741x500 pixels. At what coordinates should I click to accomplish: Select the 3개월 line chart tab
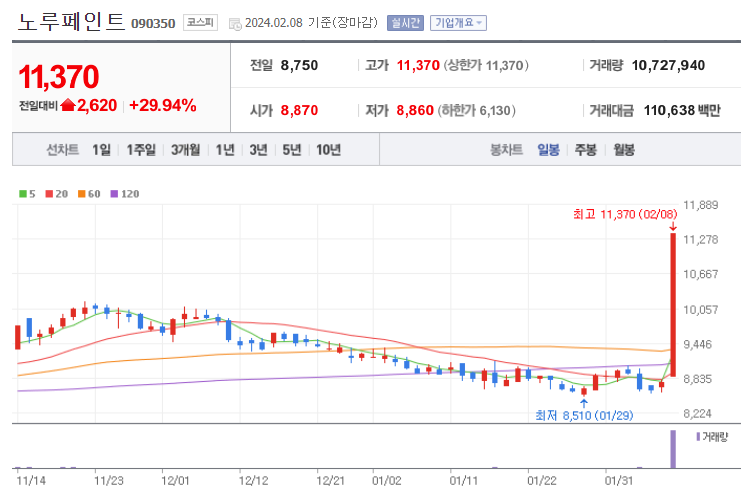pos(185,150)
